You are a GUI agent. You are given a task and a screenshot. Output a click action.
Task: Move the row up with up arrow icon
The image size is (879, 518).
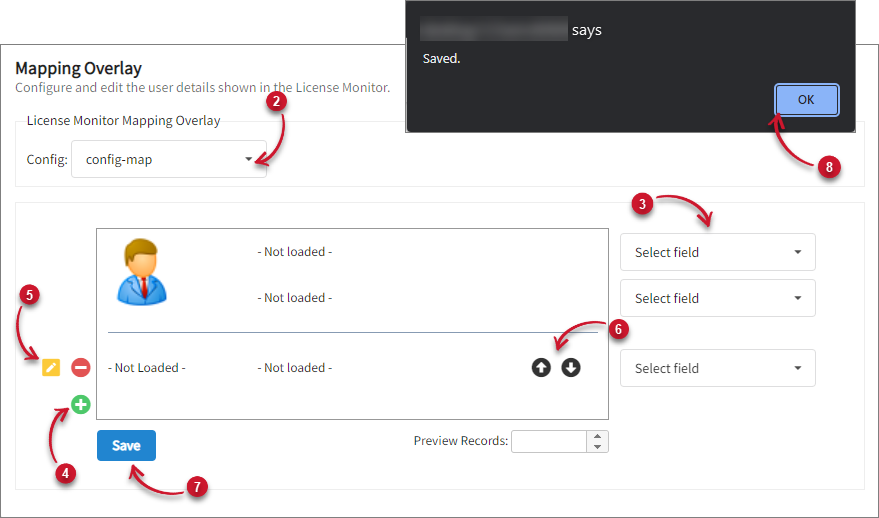pos(541,368)
